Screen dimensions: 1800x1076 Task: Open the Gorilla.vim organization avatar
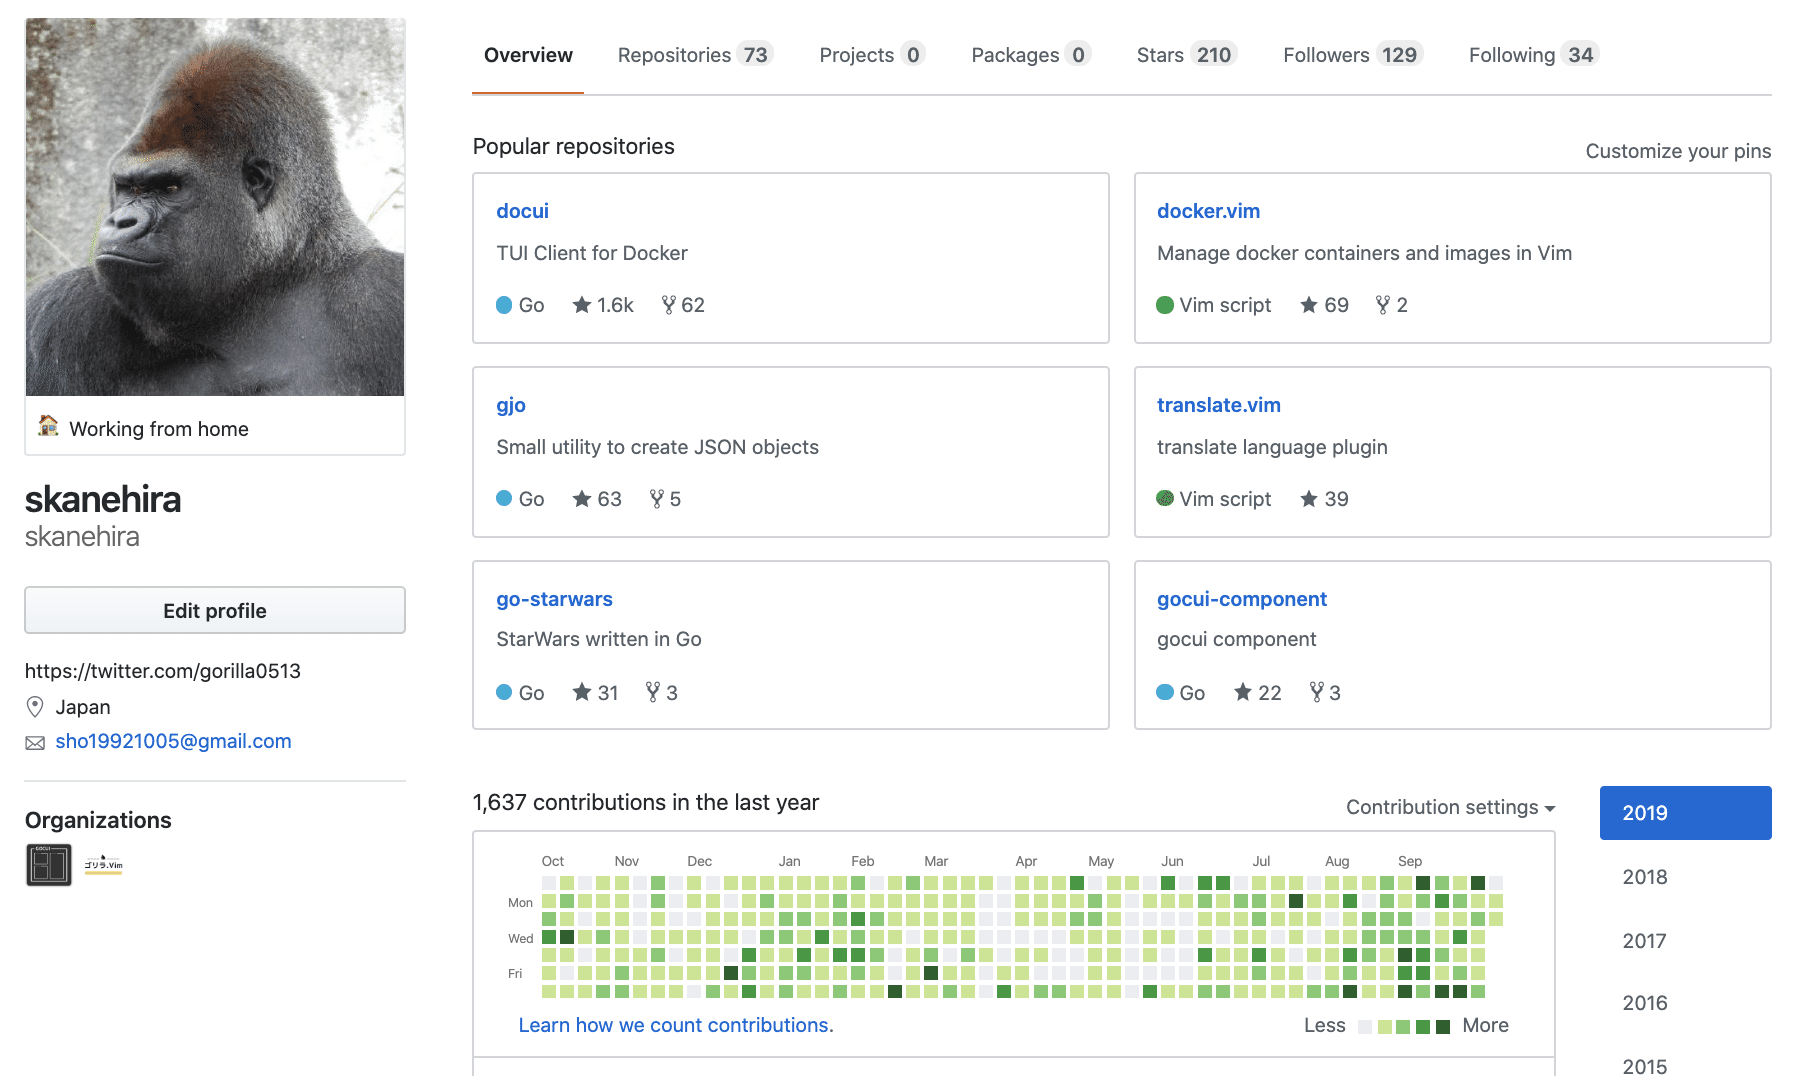coord(103,865)
